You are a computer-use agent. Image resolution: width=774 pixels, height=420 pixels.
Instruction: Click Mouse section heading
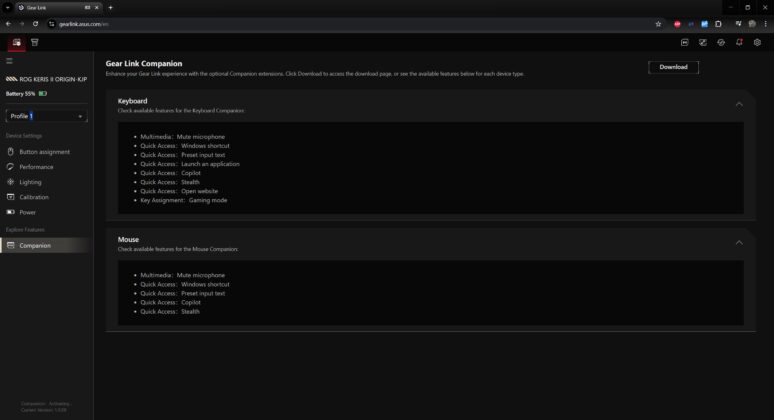click(128, 239)
